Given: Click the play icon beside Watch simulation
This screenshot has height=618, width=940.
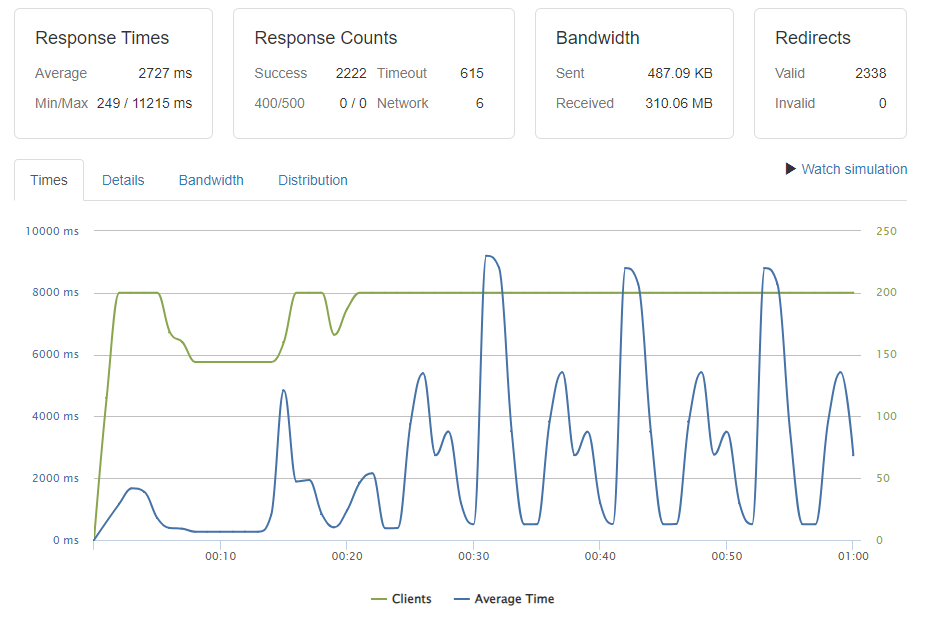Looking at the screenshot, I should [x=788, y=169].
